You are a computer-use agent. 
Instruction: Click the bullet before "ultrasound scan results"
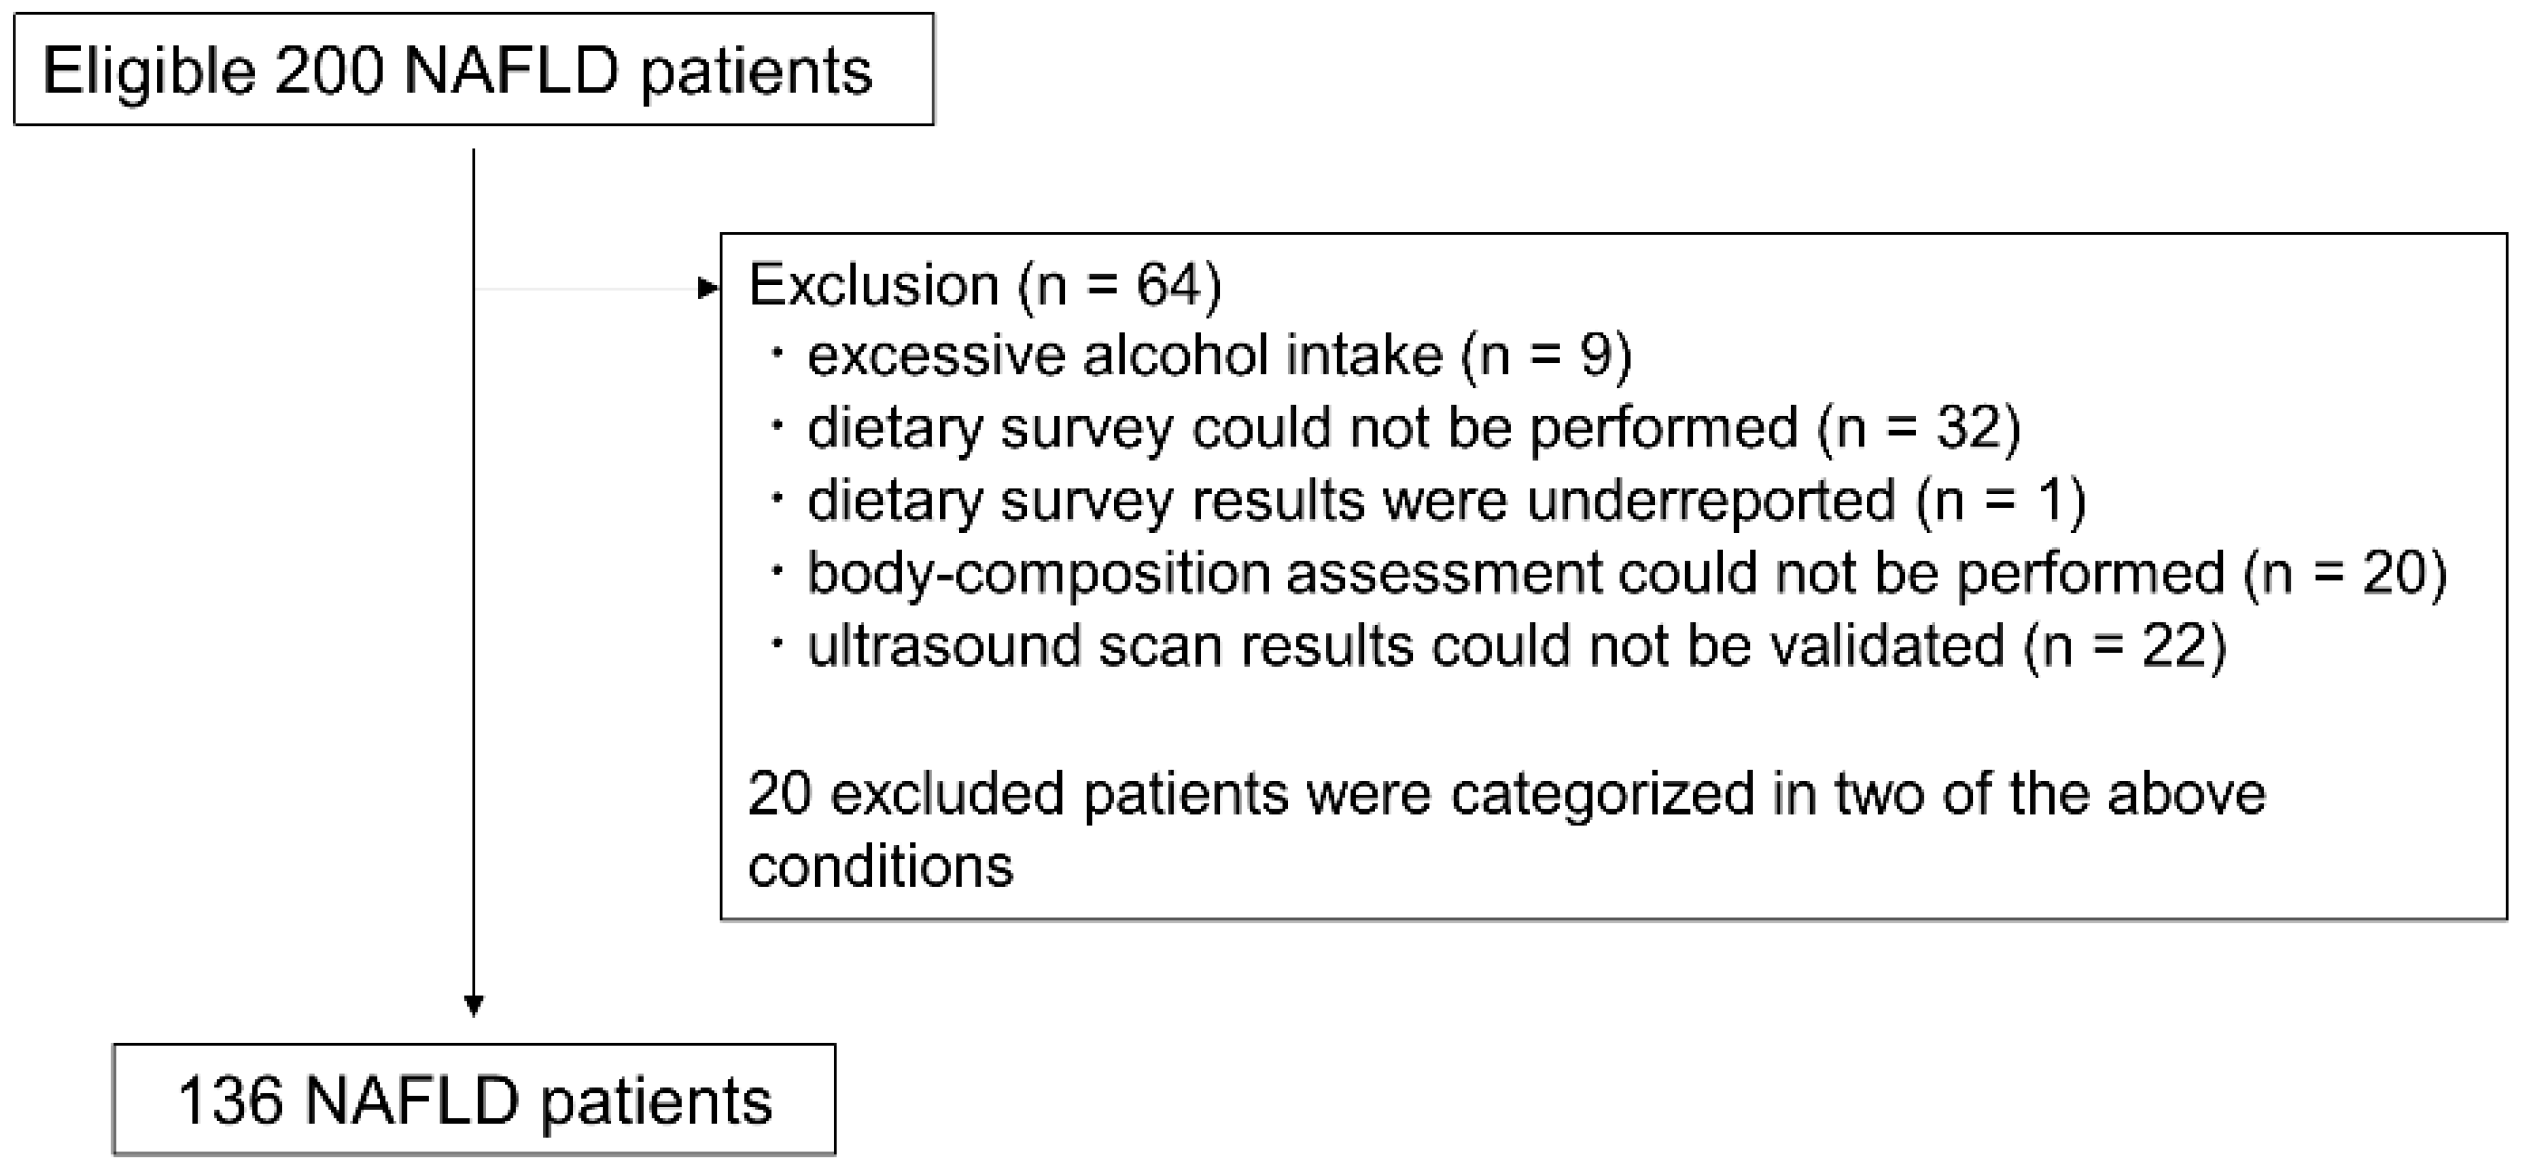(778, 643)
